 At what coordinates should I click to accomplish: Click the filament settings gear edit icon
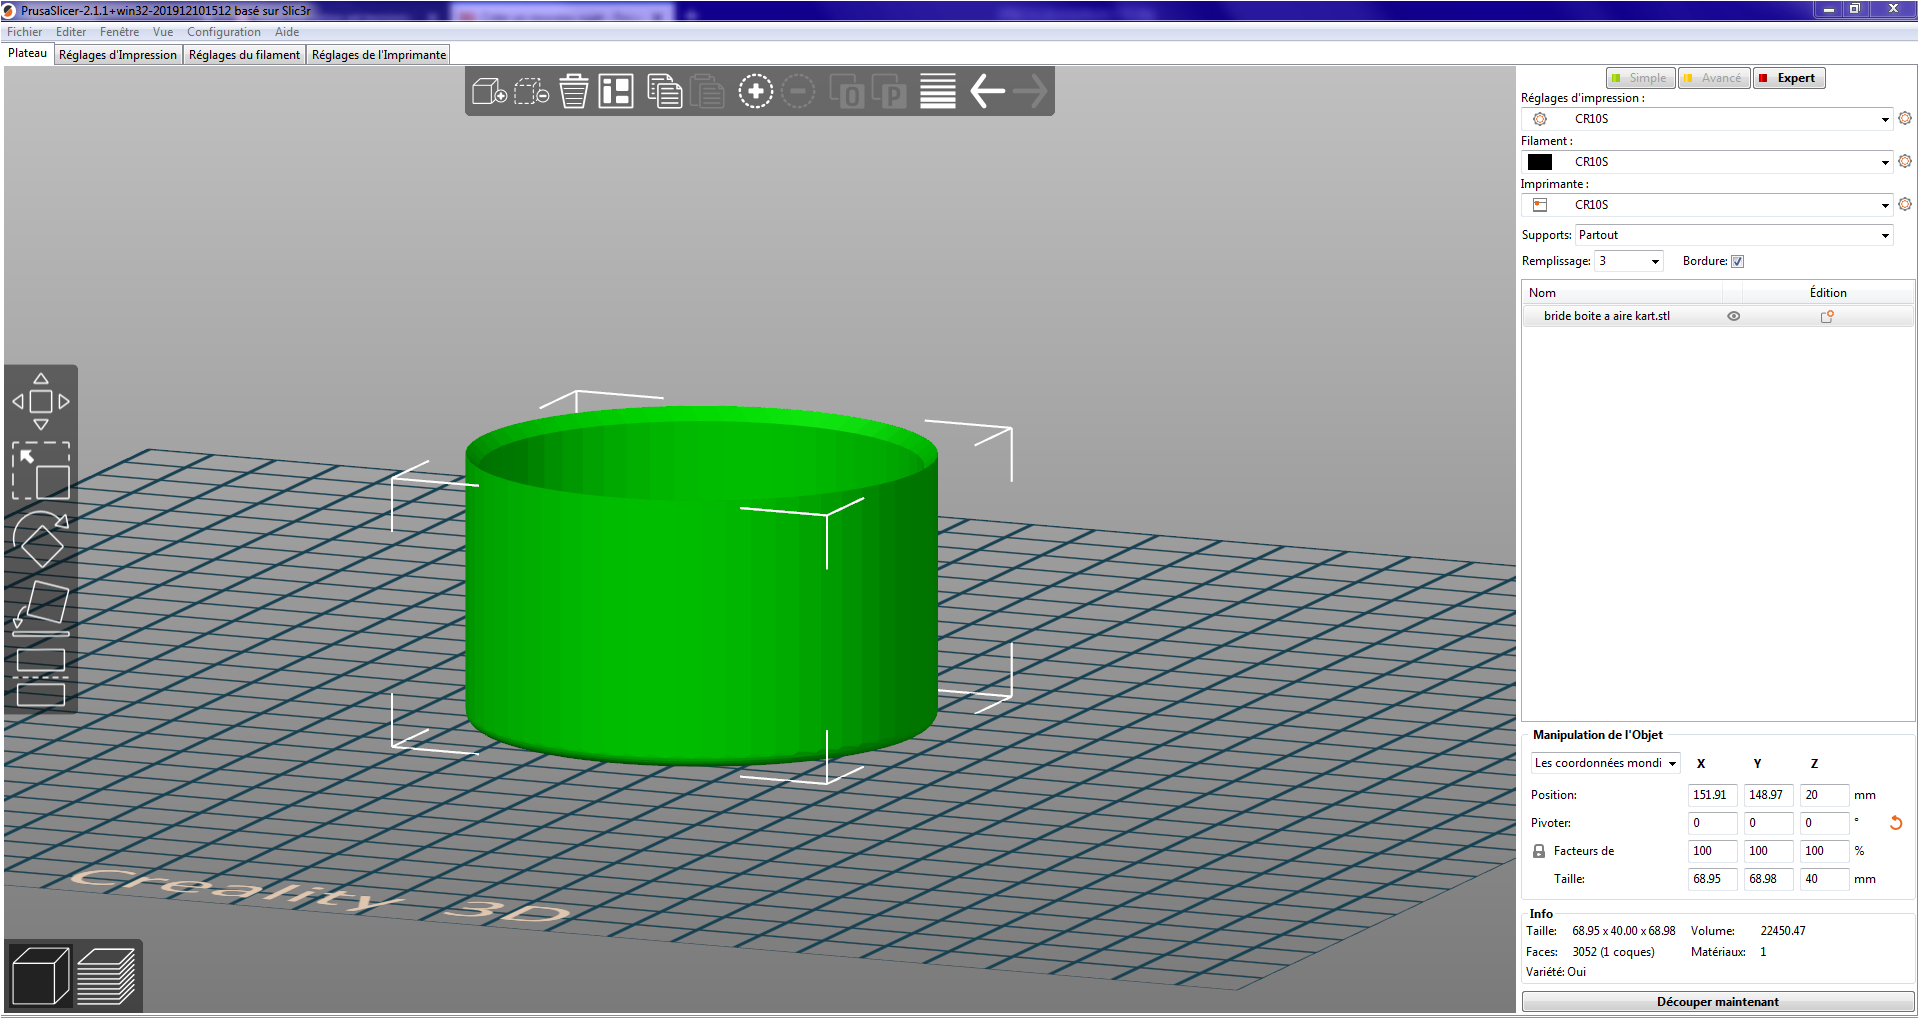[x=1905, y=161]
